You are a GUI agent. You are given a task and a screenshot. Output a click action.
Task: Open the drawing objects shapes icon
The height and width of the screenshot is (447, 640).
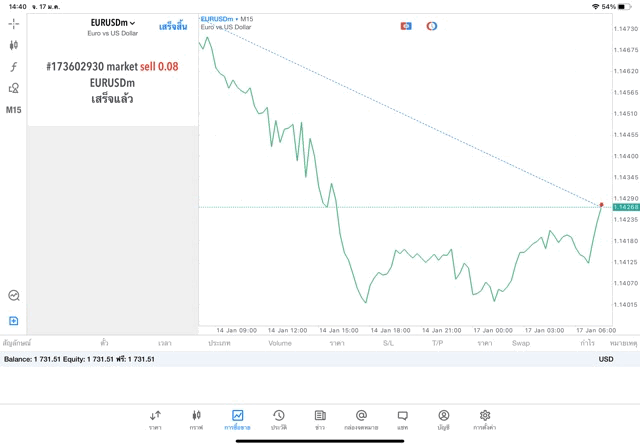[14, 88]
